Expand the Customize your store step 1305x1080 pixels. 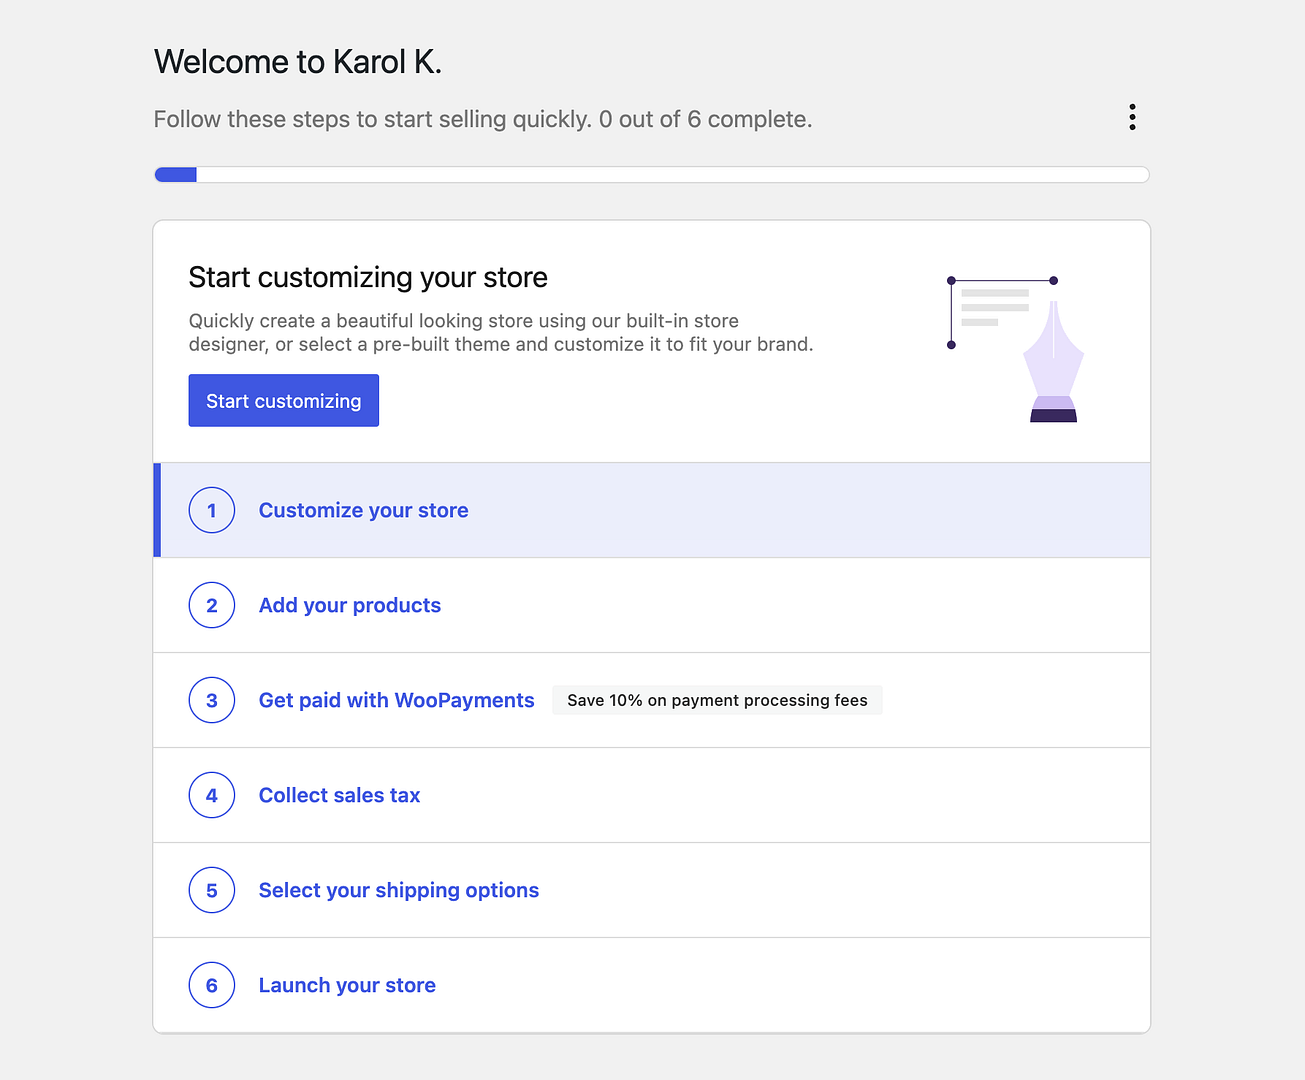(x=363, y=510)
